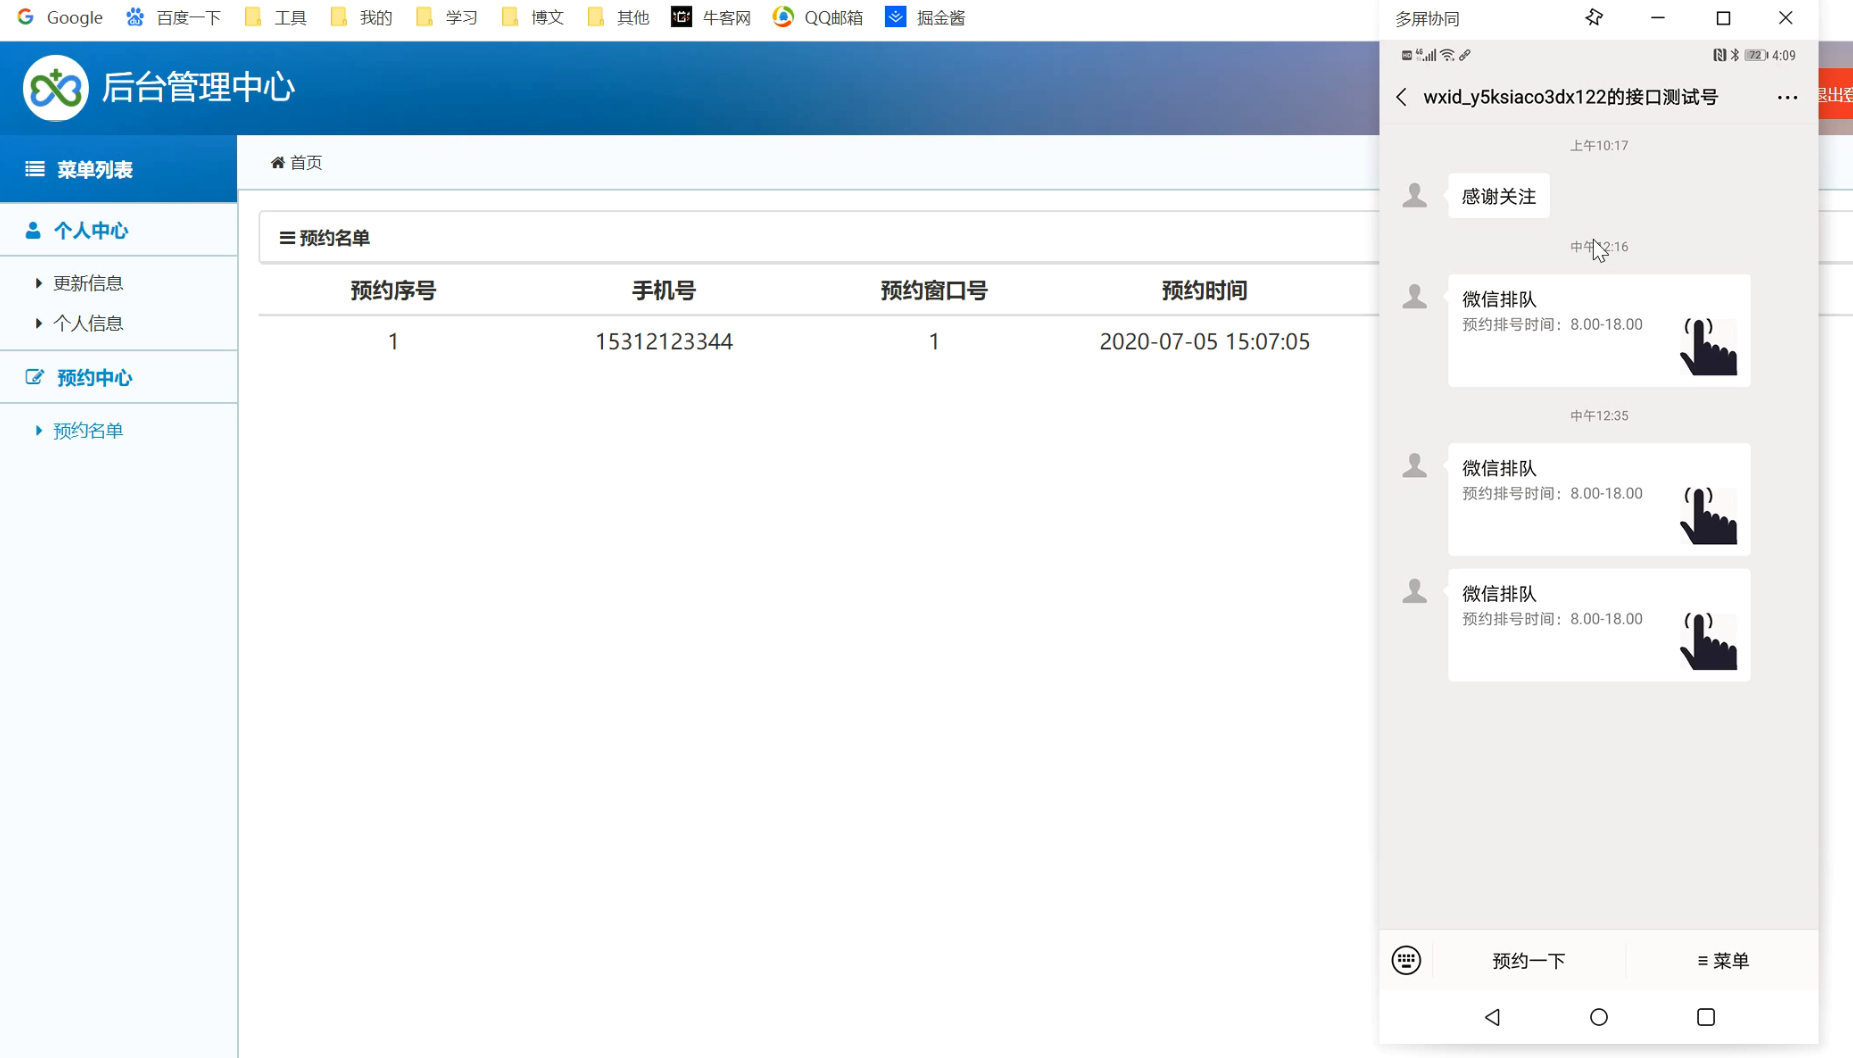The image size is (1853, 1058).
Task: Pin the 多屏协同 window with pin icon
Action: click(1594, 18)
